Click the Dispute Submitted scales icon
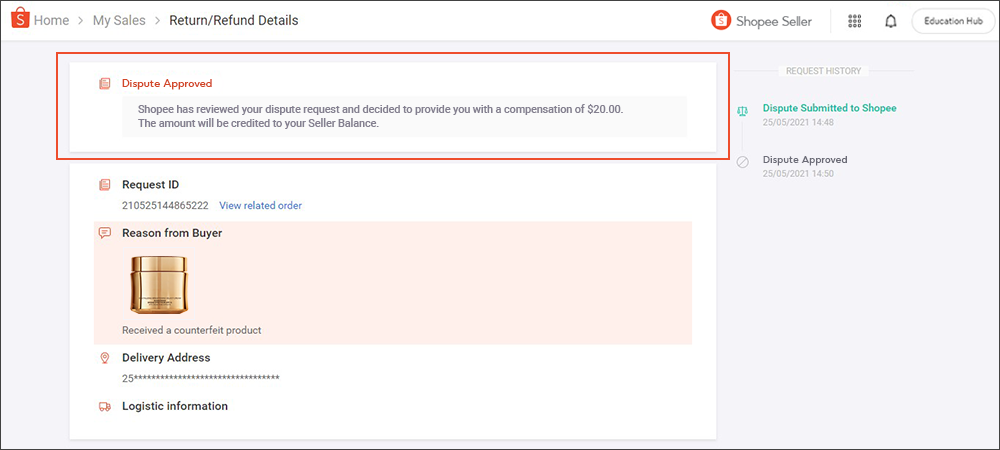Screen dimensions: 1000x450 pos(742,113)
